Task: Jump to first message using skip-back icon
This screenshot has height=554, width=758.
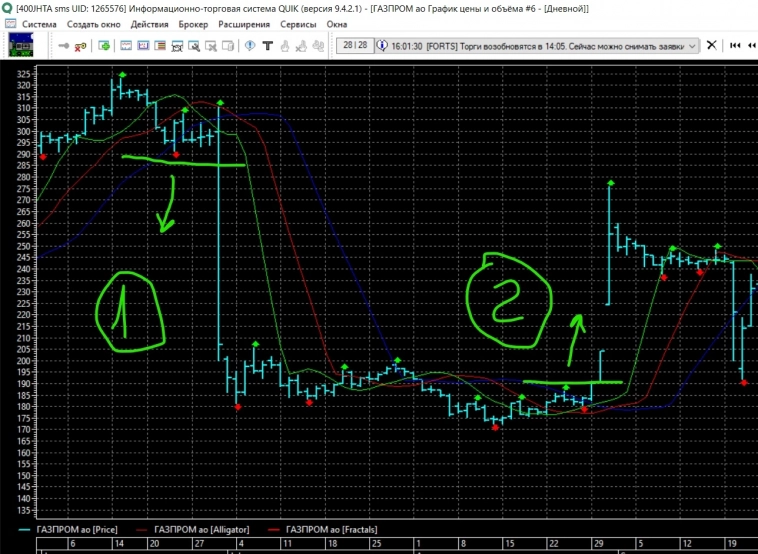Action: point(735,45)
